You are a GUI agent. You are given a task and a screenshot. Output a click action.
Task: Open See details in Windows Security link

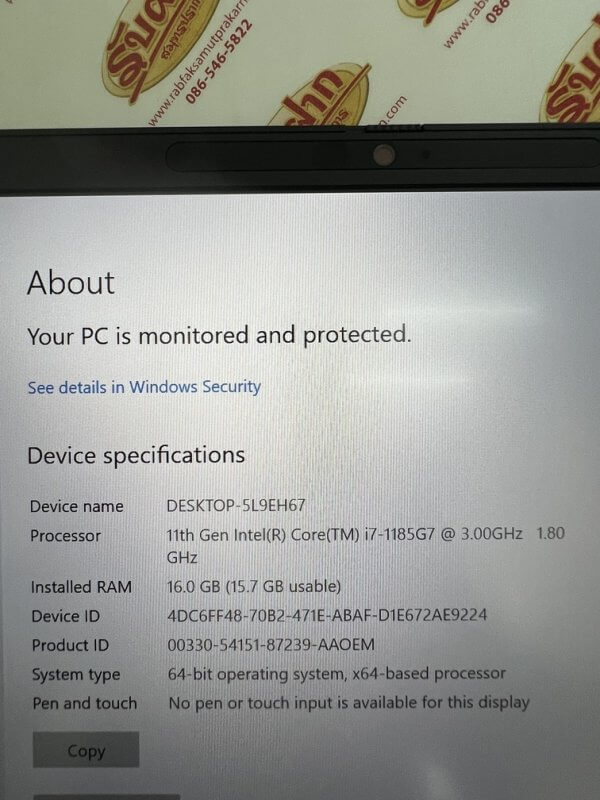[x=144, y=387]
